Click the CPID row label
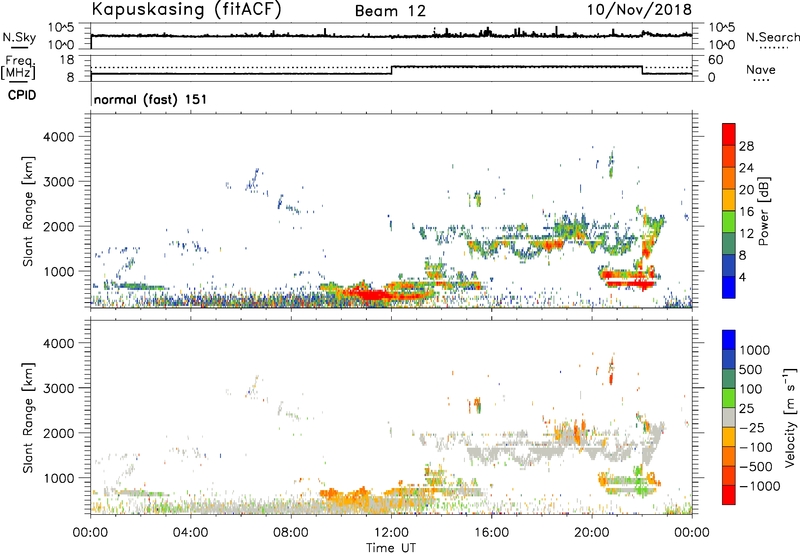Screen dimensions: 800x554 coord(22,95)
